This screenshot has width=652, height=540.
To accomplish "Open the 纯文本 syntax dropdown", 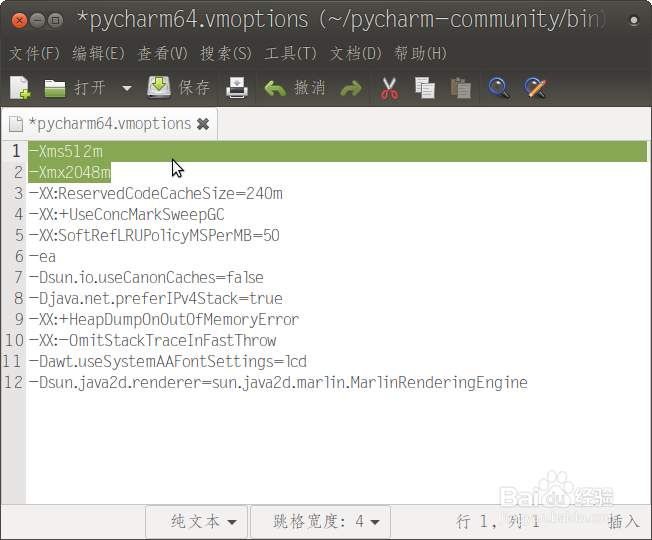I will point(197,521).
